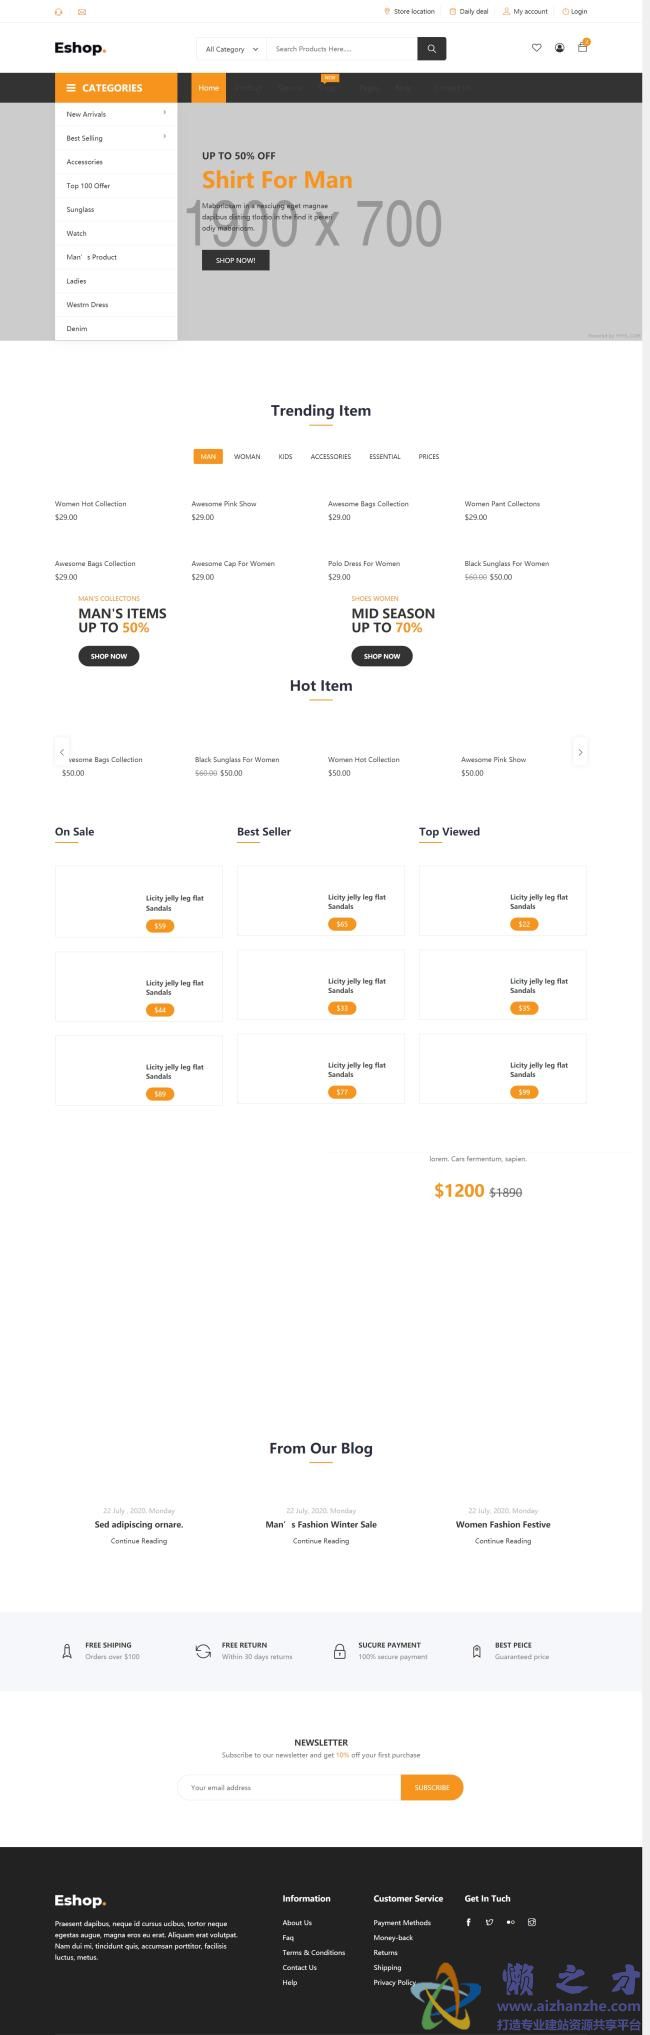Expand the New Arrivals category arrow
The image size is (650, 2035).
point(164,113)
